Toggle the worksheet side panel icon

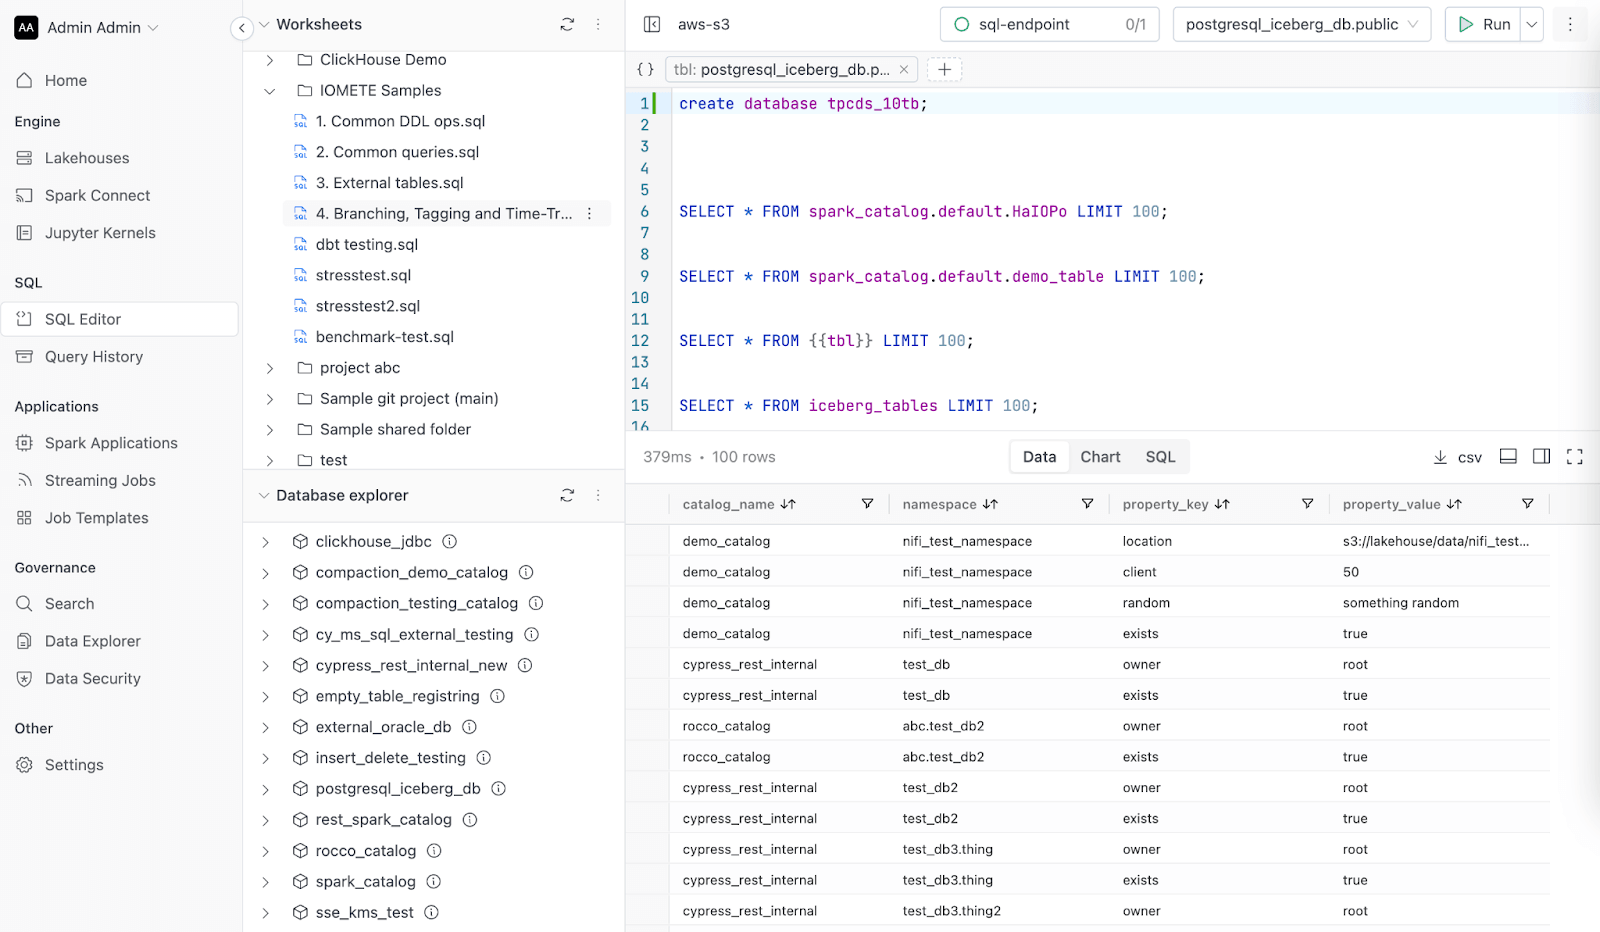[652, 24]
